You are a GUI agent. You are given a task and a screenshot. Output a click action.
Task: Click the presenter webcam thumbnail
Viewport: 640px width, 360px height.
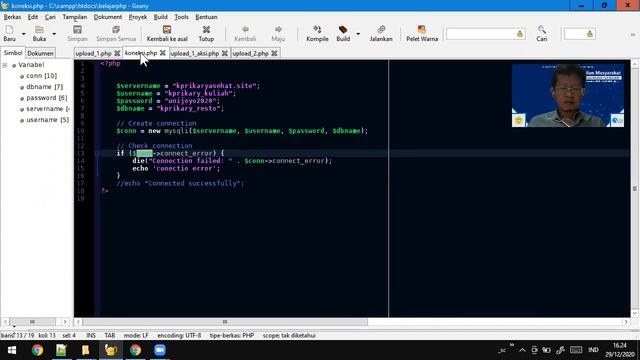(568, 96)
